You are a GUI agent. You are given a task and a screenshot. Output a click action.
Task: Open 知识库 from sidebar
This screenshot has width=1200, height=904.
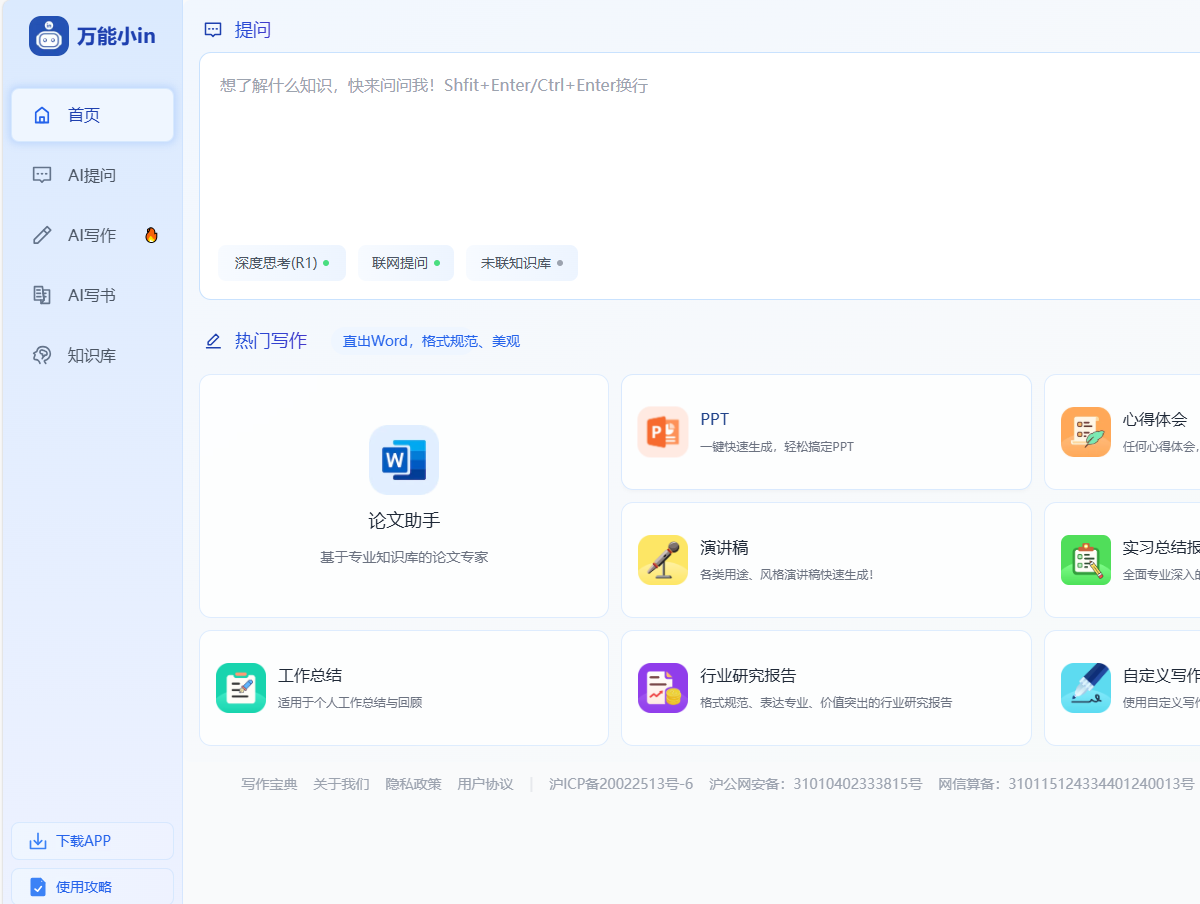[92, 355]
